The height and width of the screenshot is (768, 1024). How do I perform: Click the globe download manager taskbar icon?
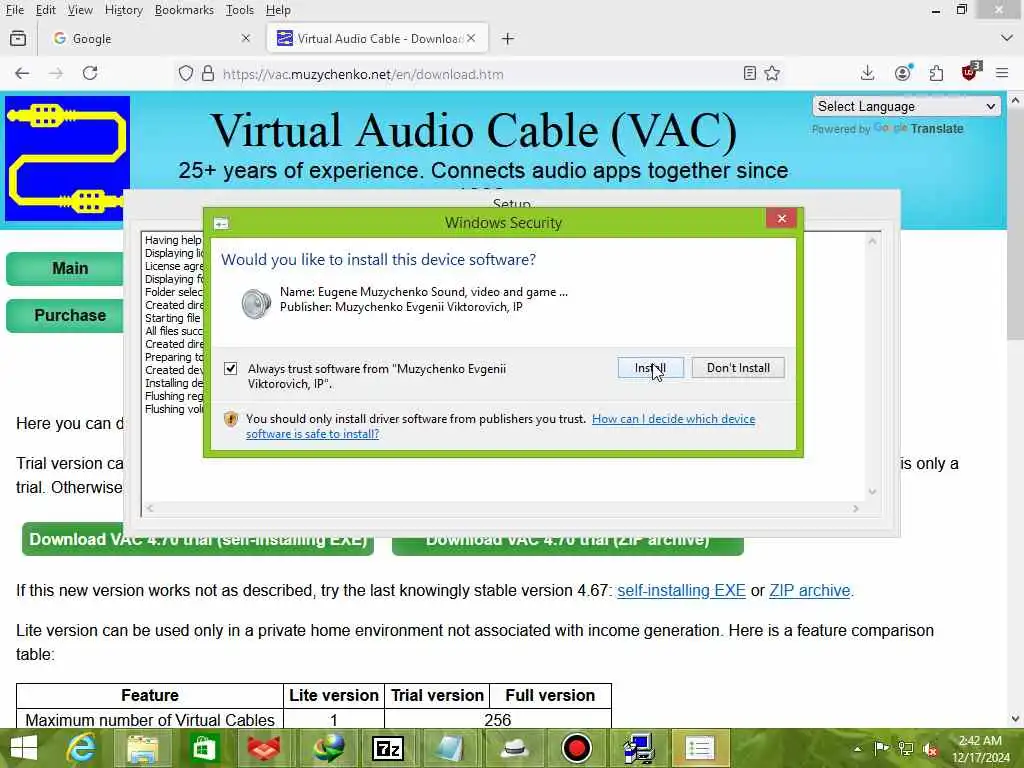[x=328, y=748]
